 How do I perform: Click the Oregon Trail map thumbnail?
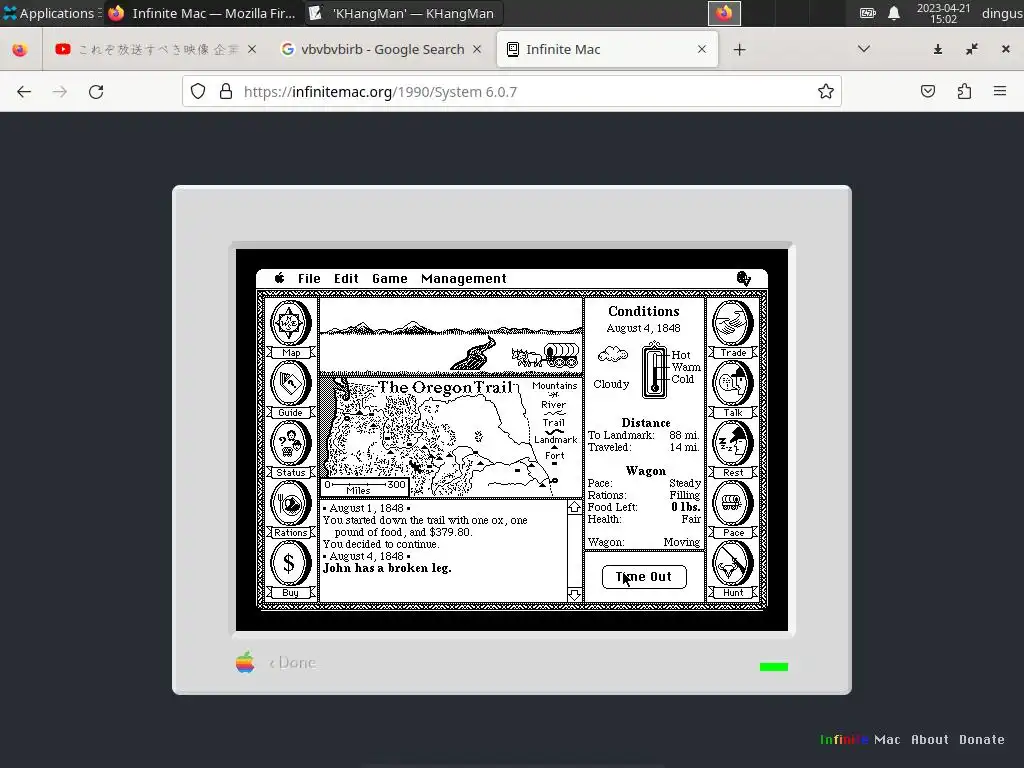coord(451,438)
